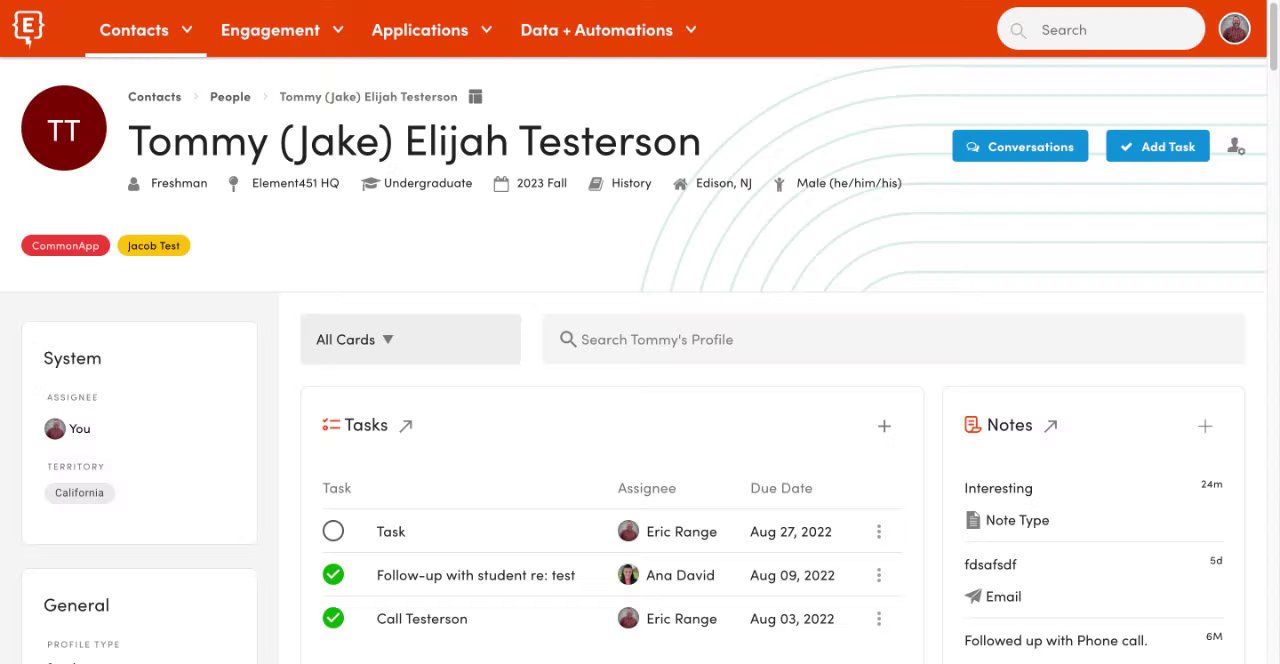
Task: Click the Note Type document icon
Action: coord(973,520)
